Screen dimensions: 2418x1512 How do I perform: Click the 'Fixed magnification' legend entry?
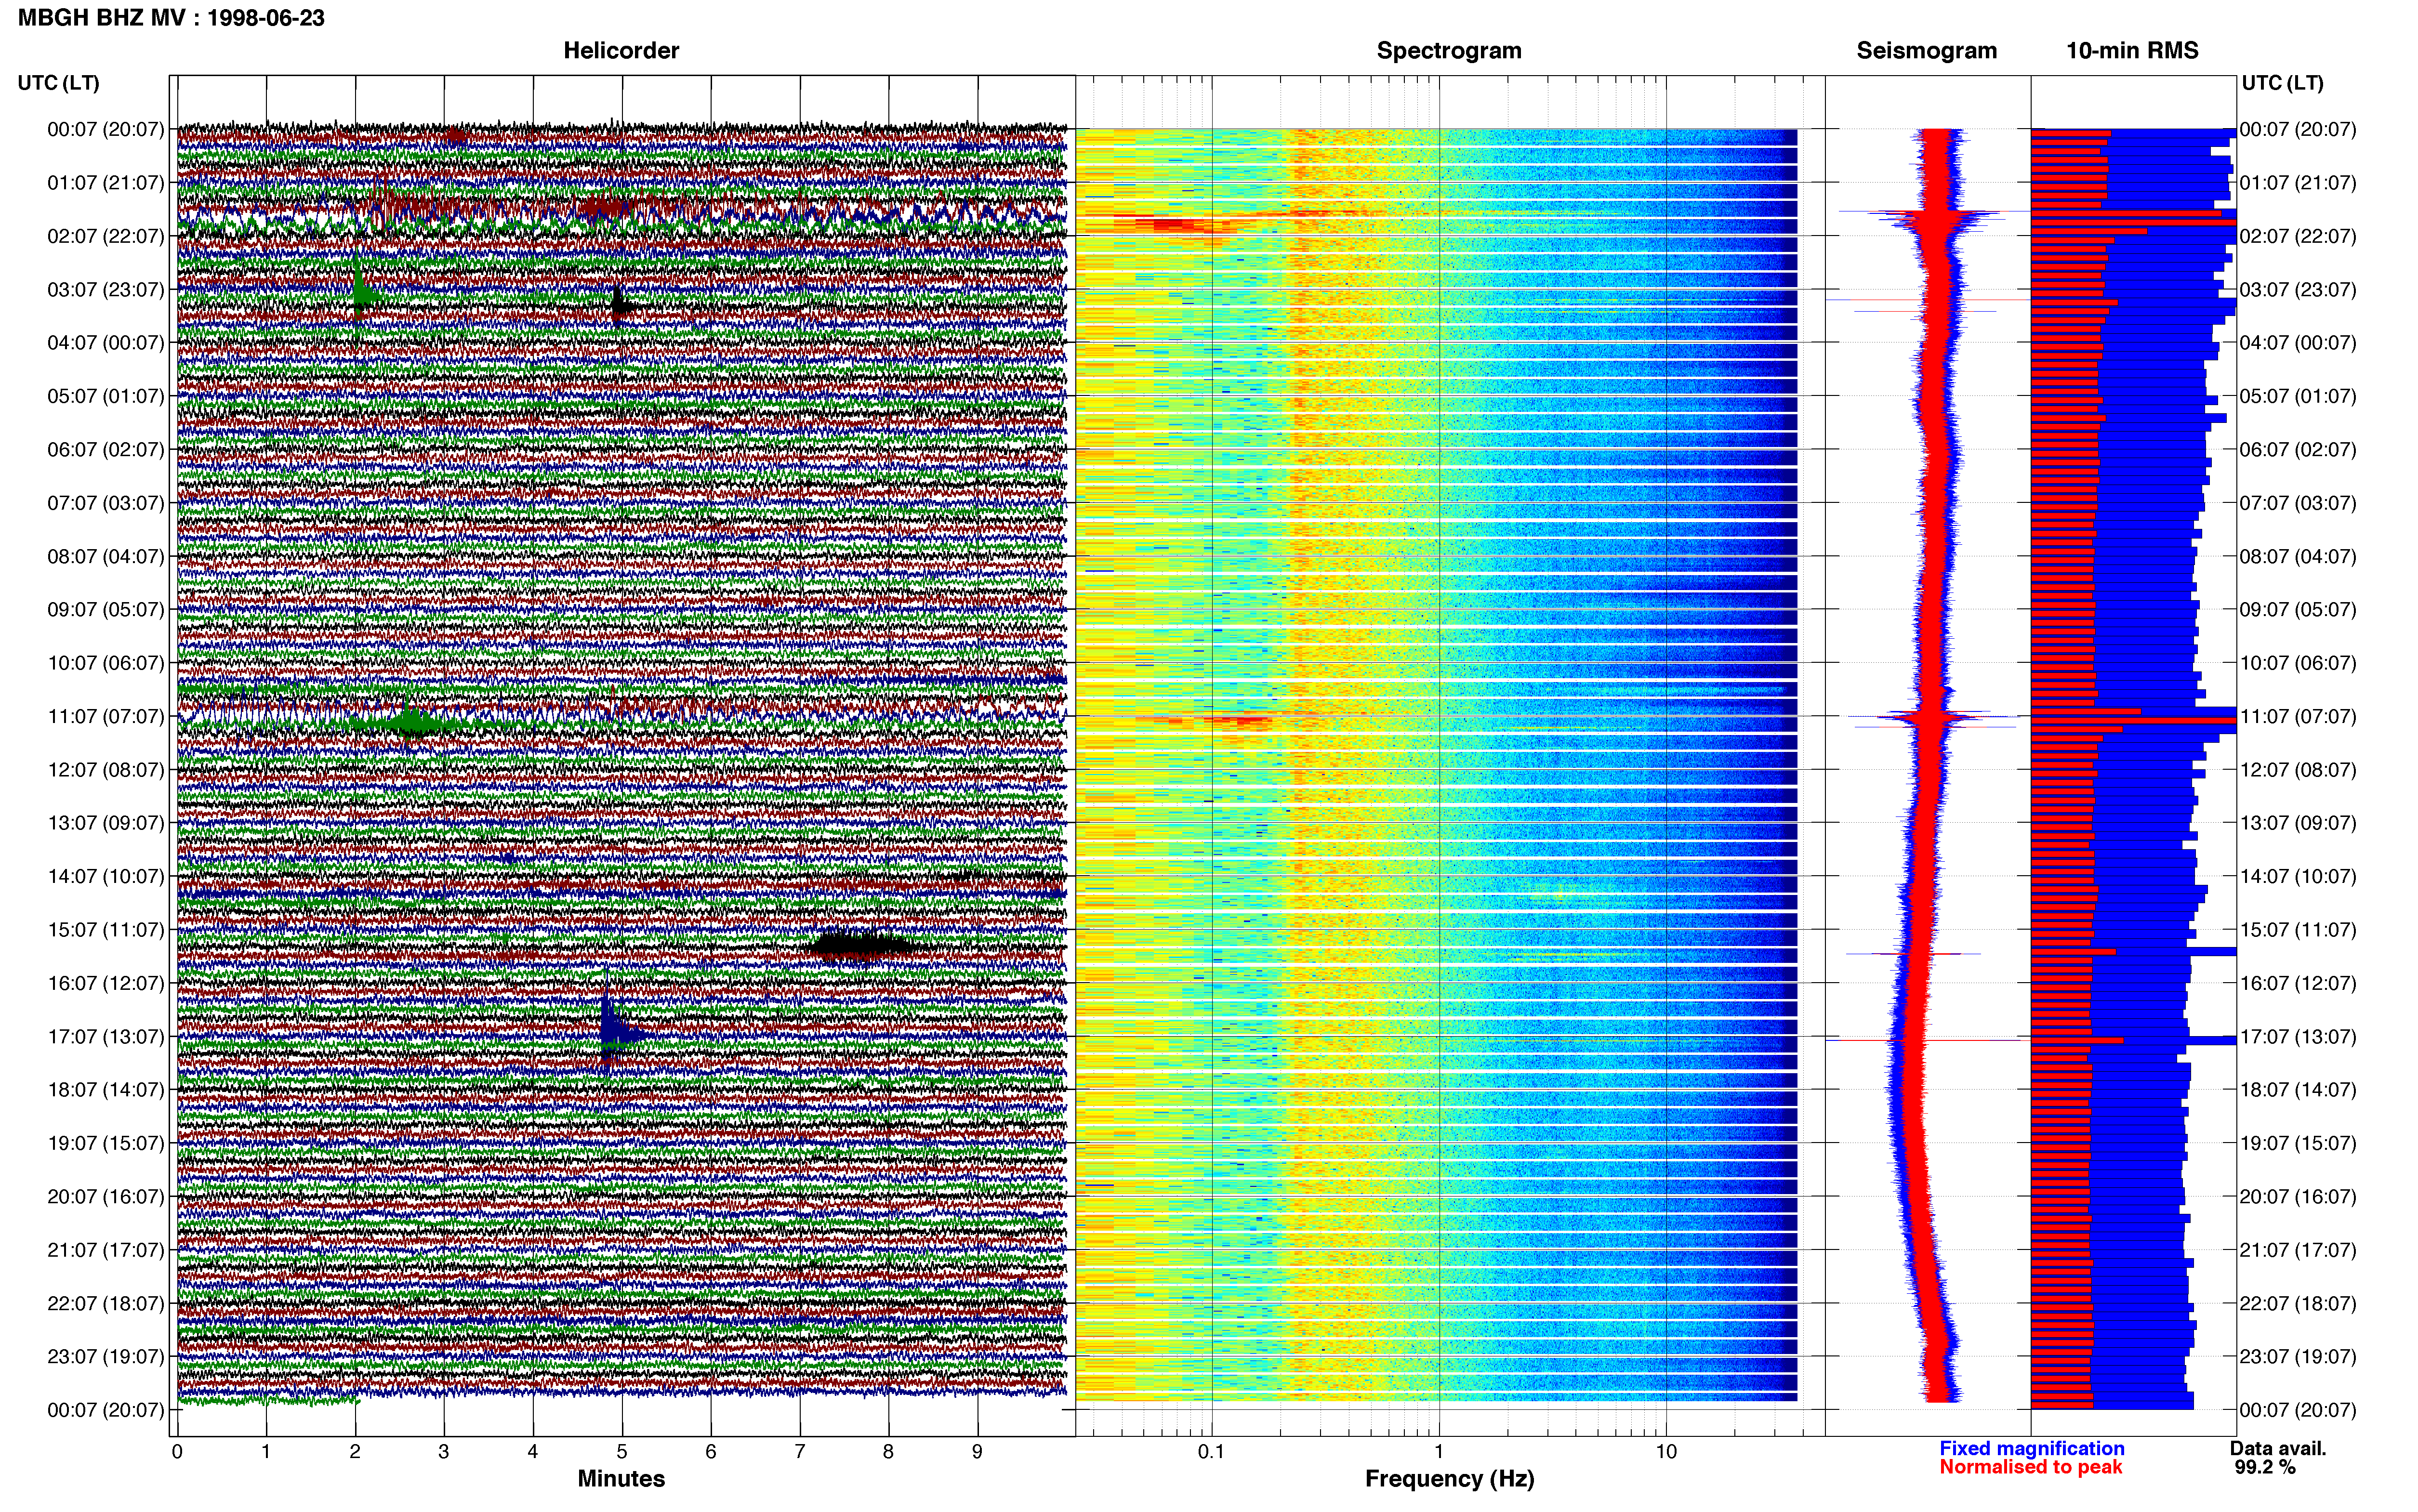click(2031, 1448)
